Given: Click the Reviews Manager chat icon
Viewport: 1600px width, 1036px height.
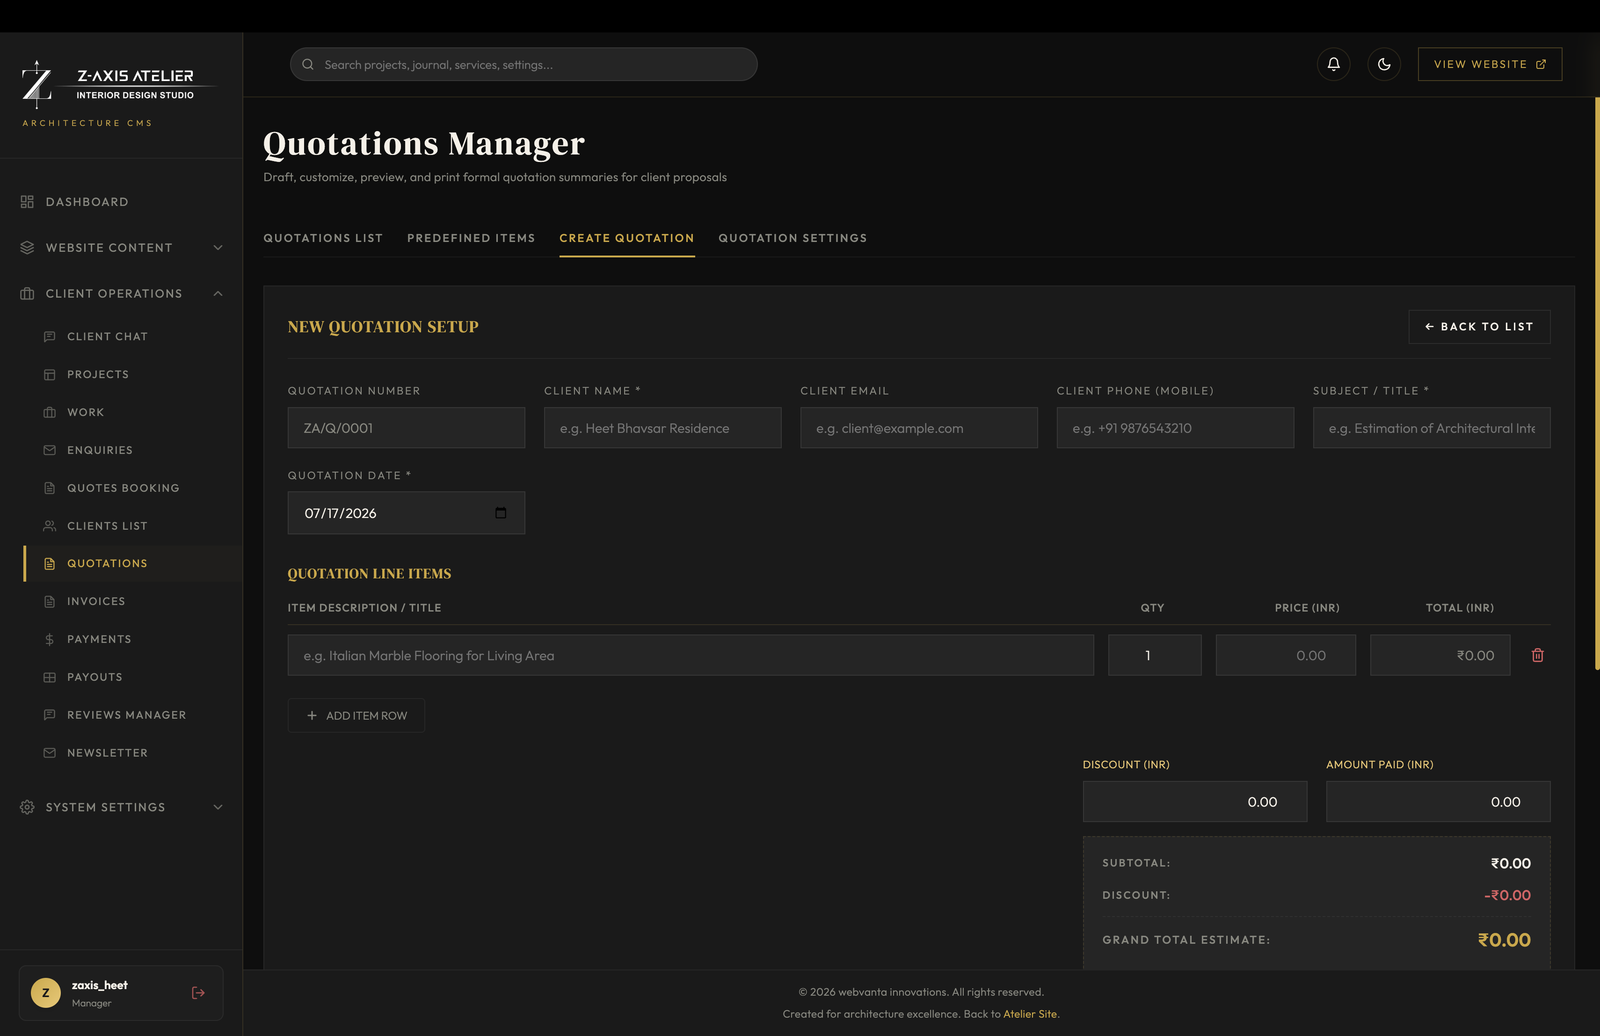Looking at the screenshot, I should coord(50,715).
